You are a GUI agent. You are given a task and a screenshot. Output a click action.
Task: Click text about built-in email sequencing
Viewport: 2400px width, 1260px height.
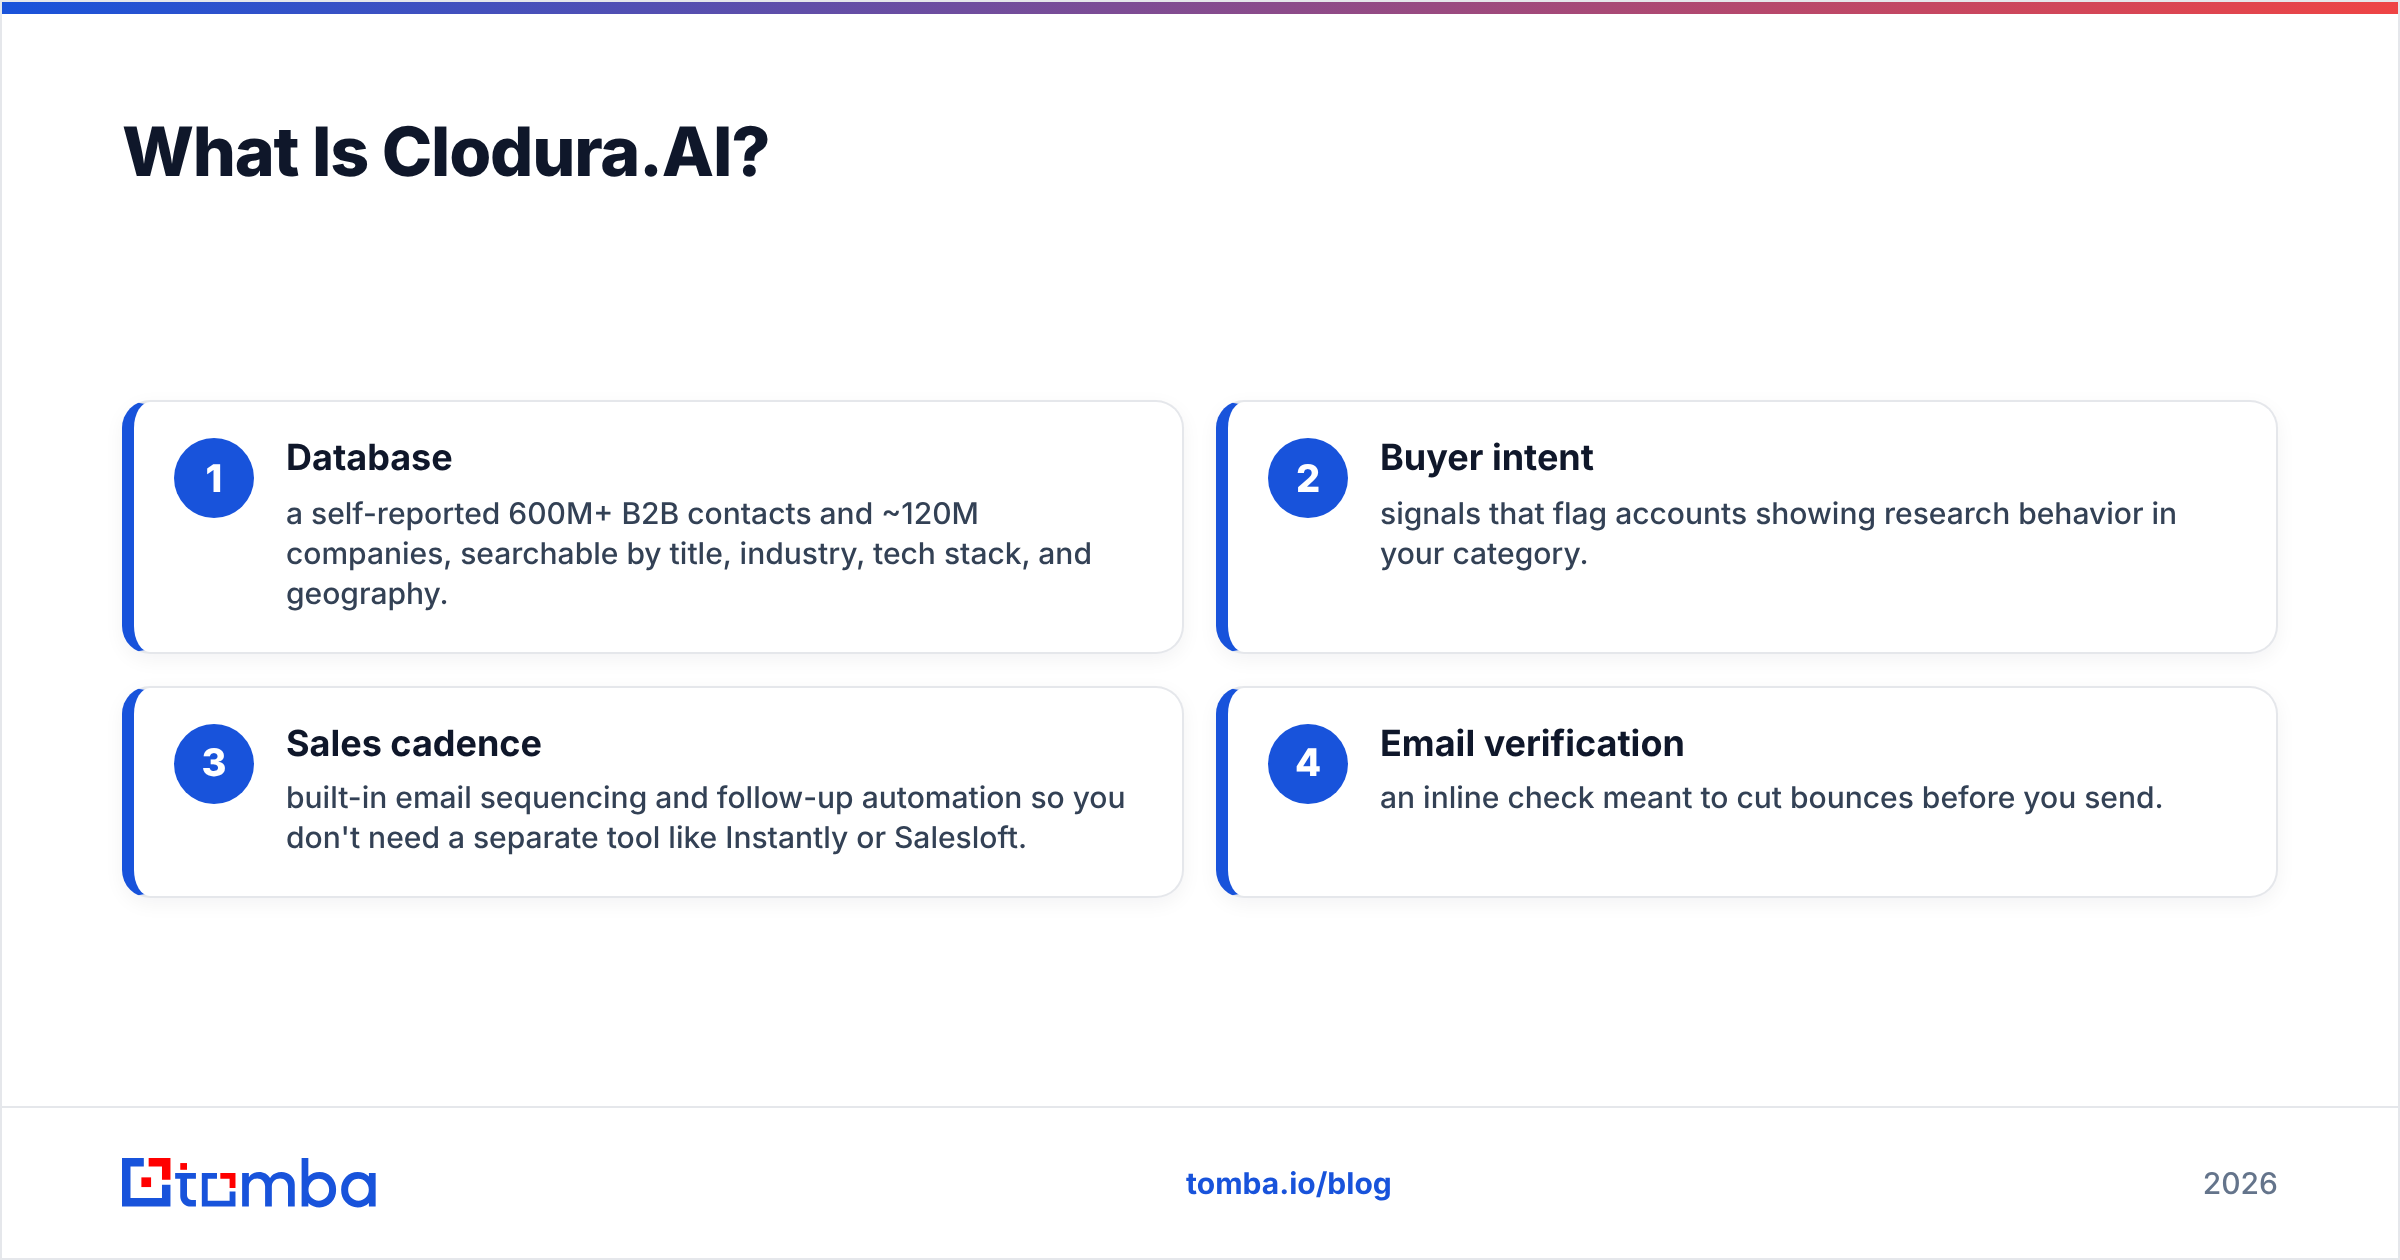[x=706, y=817]
